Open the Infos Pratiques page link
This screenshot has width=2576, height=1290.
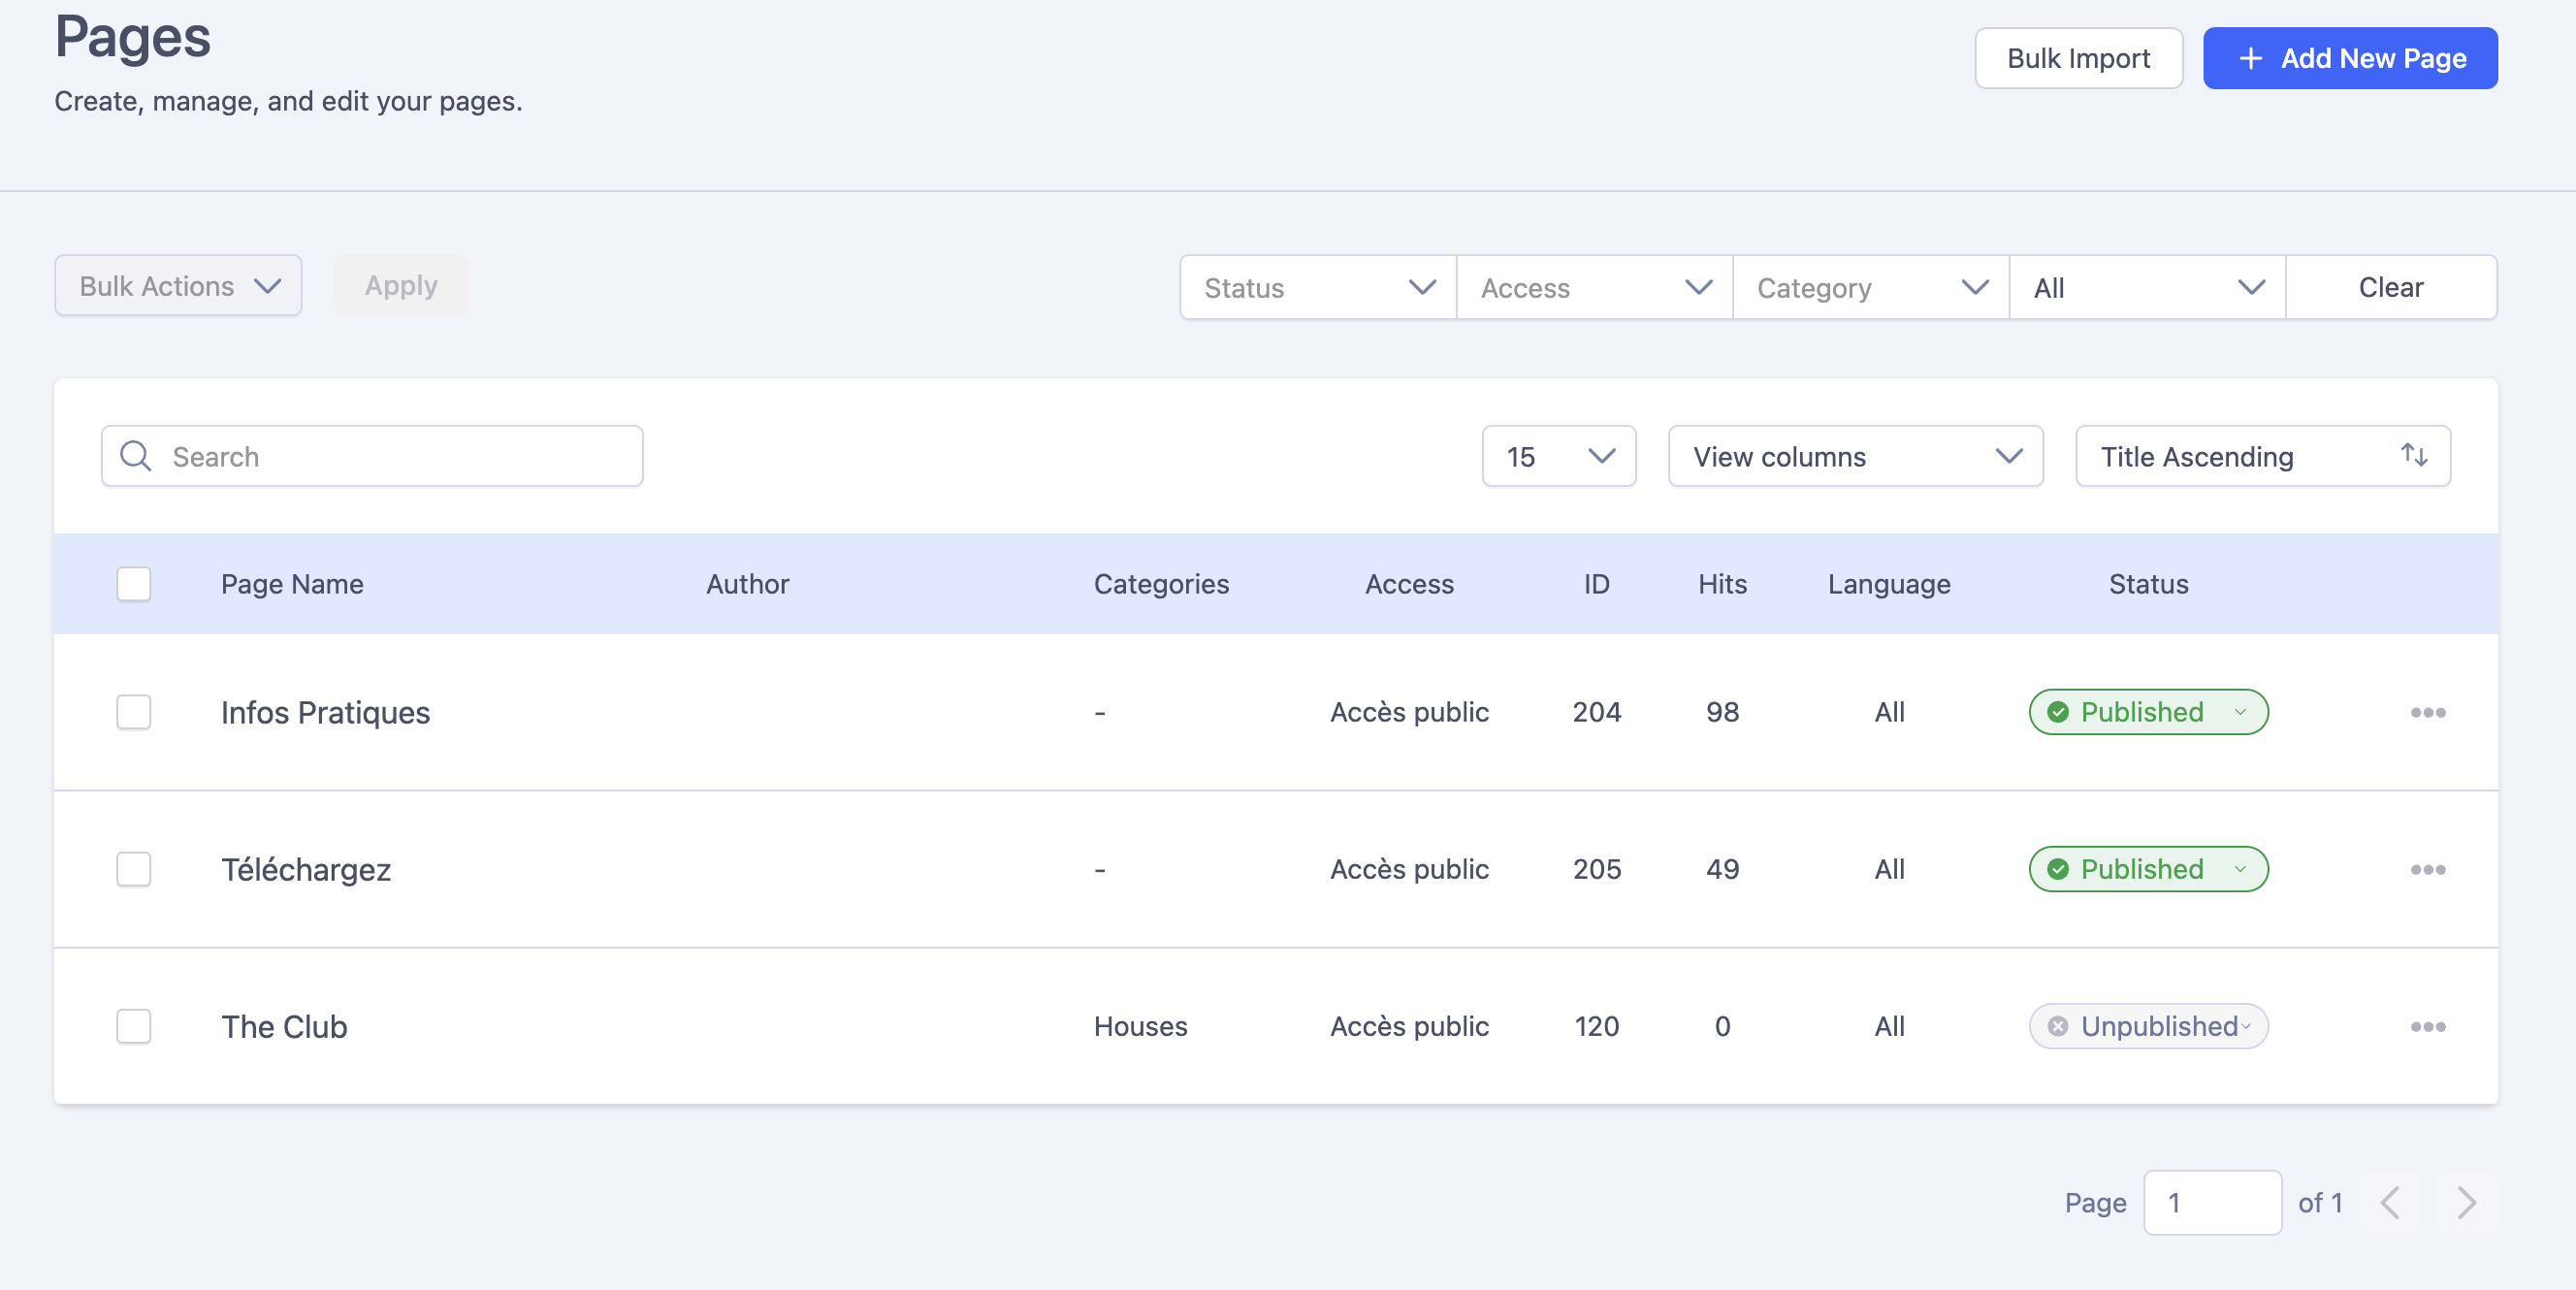(x=325, y=712)
